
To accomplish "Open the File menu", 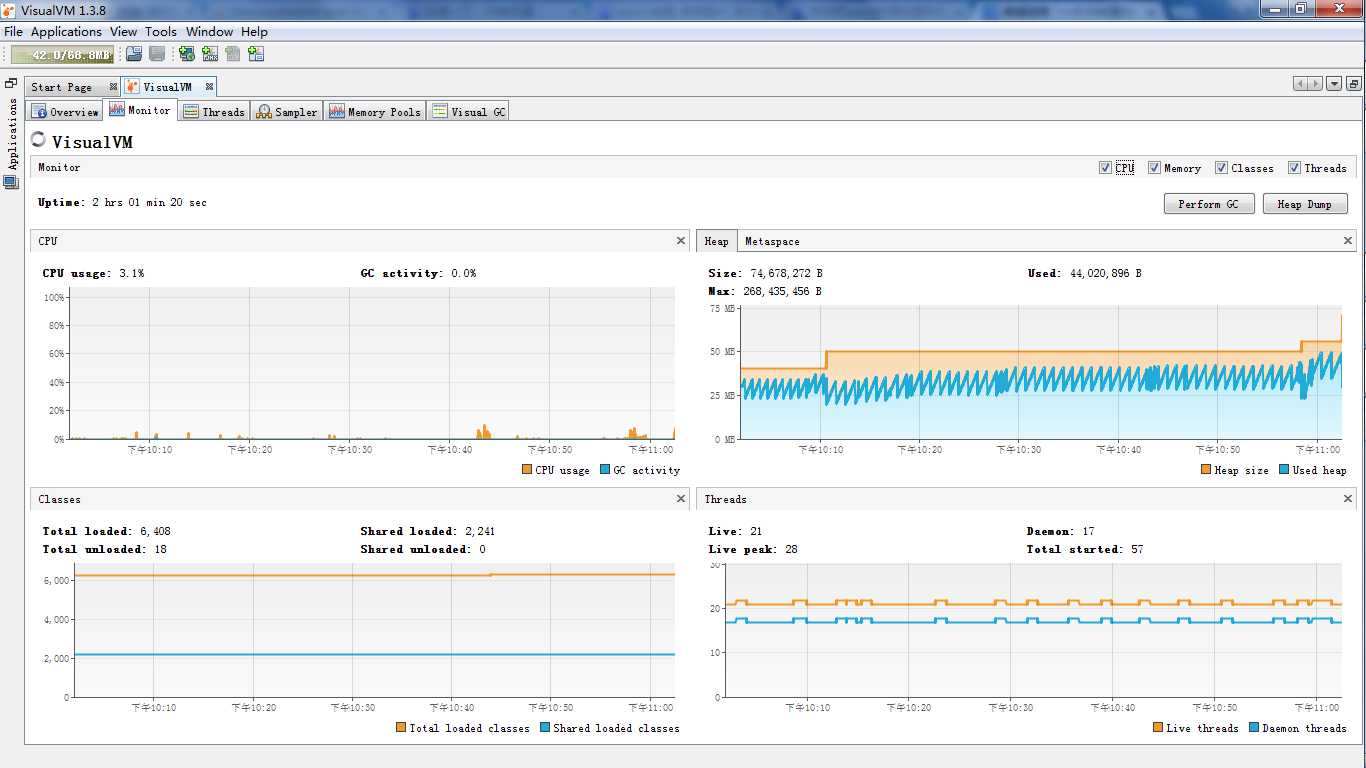I will (x=13, y=32).
